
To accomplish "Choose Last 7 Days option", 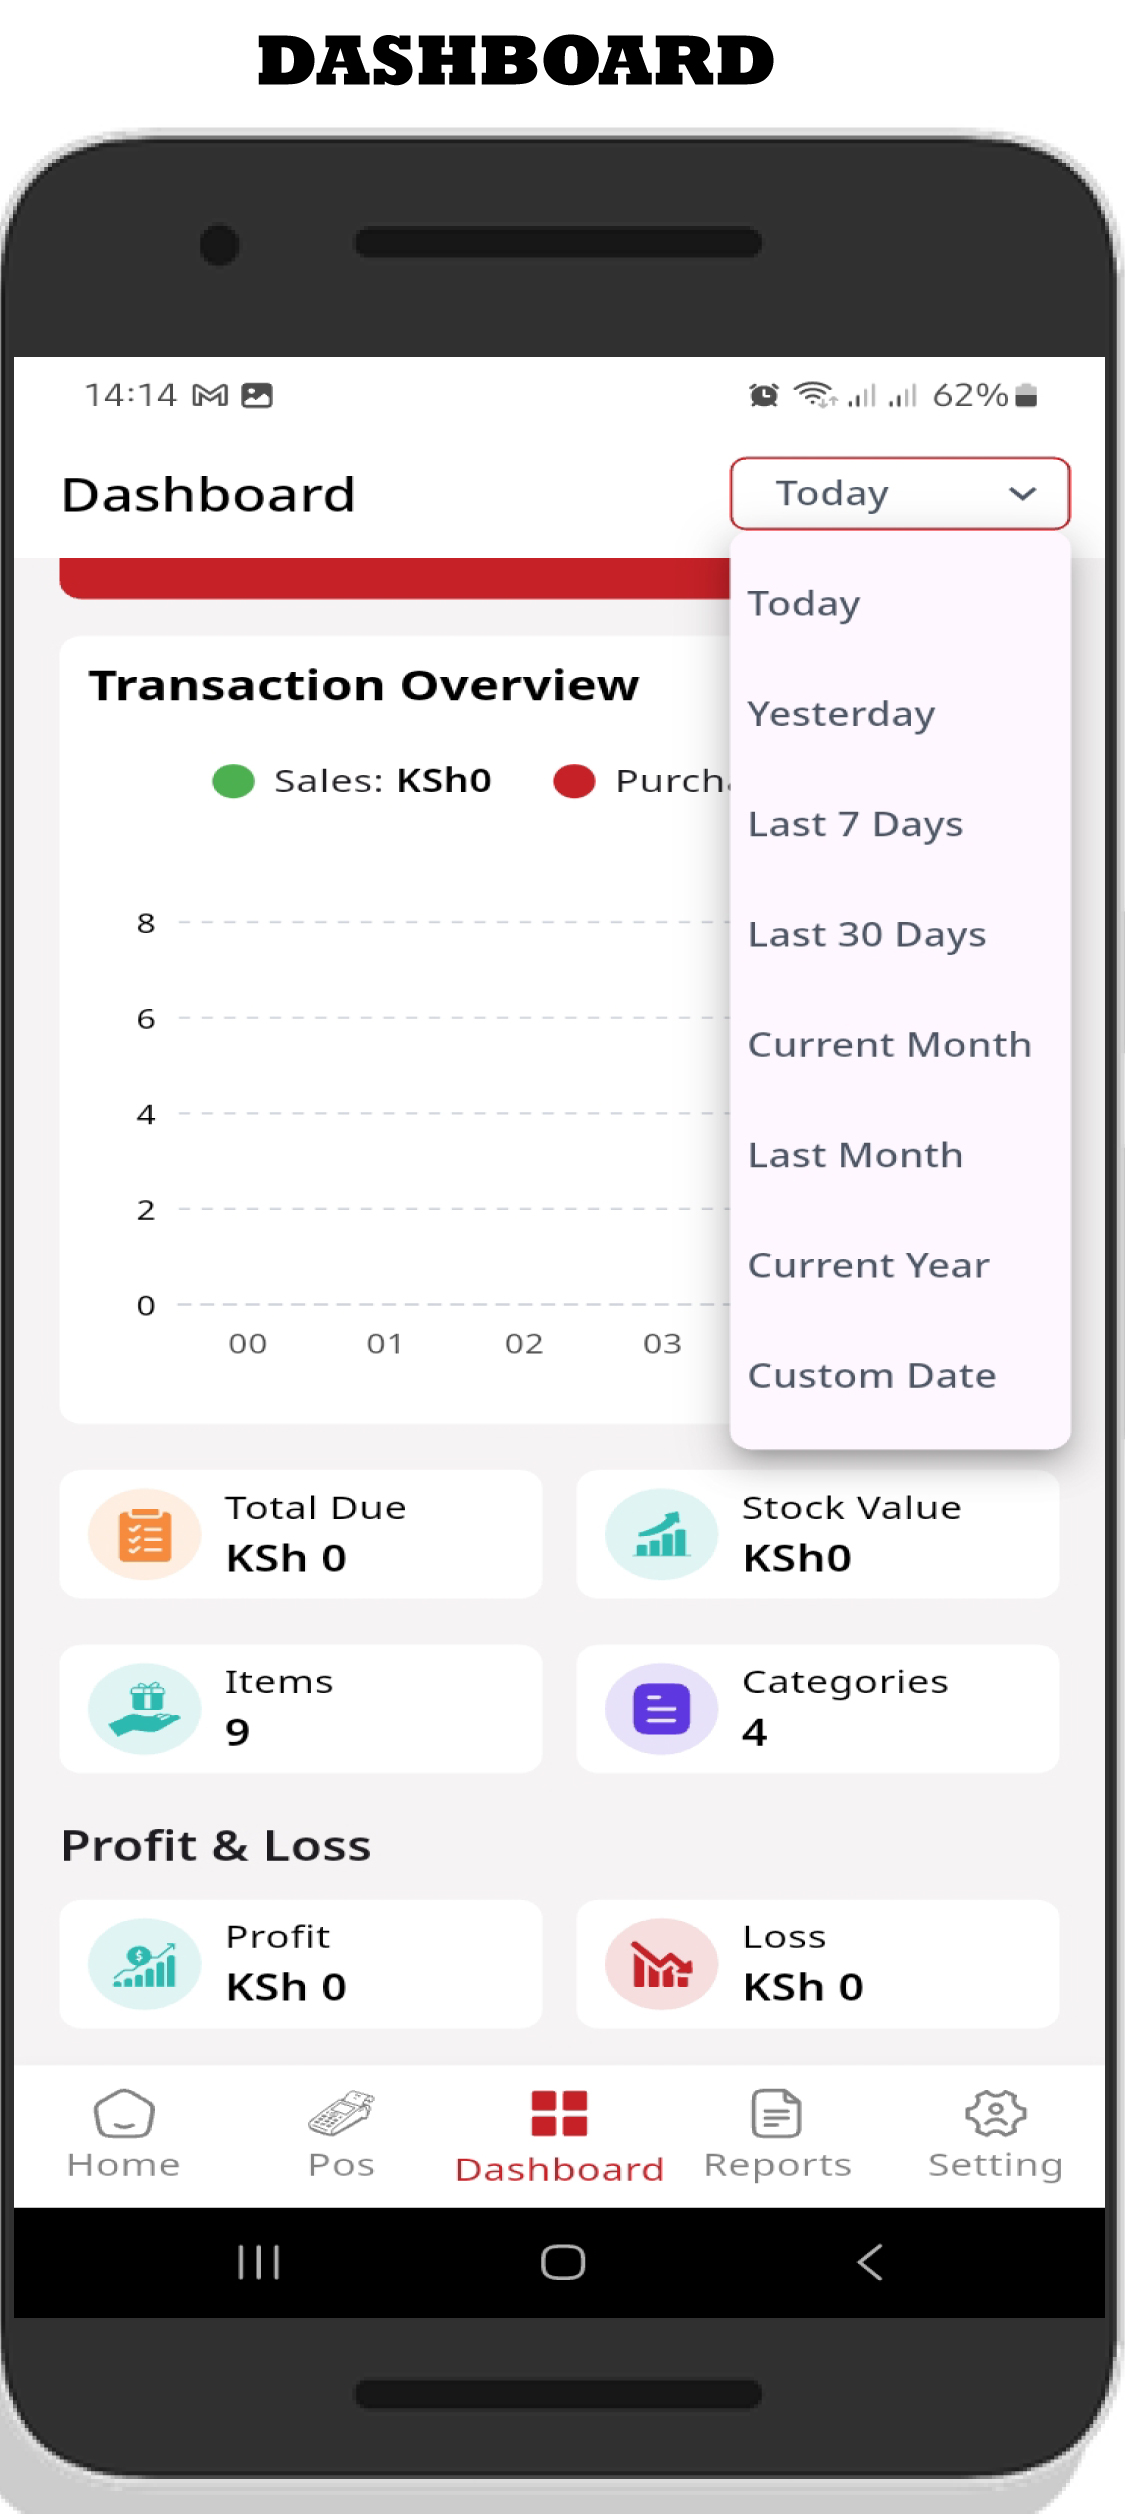I will coord(856,824).
